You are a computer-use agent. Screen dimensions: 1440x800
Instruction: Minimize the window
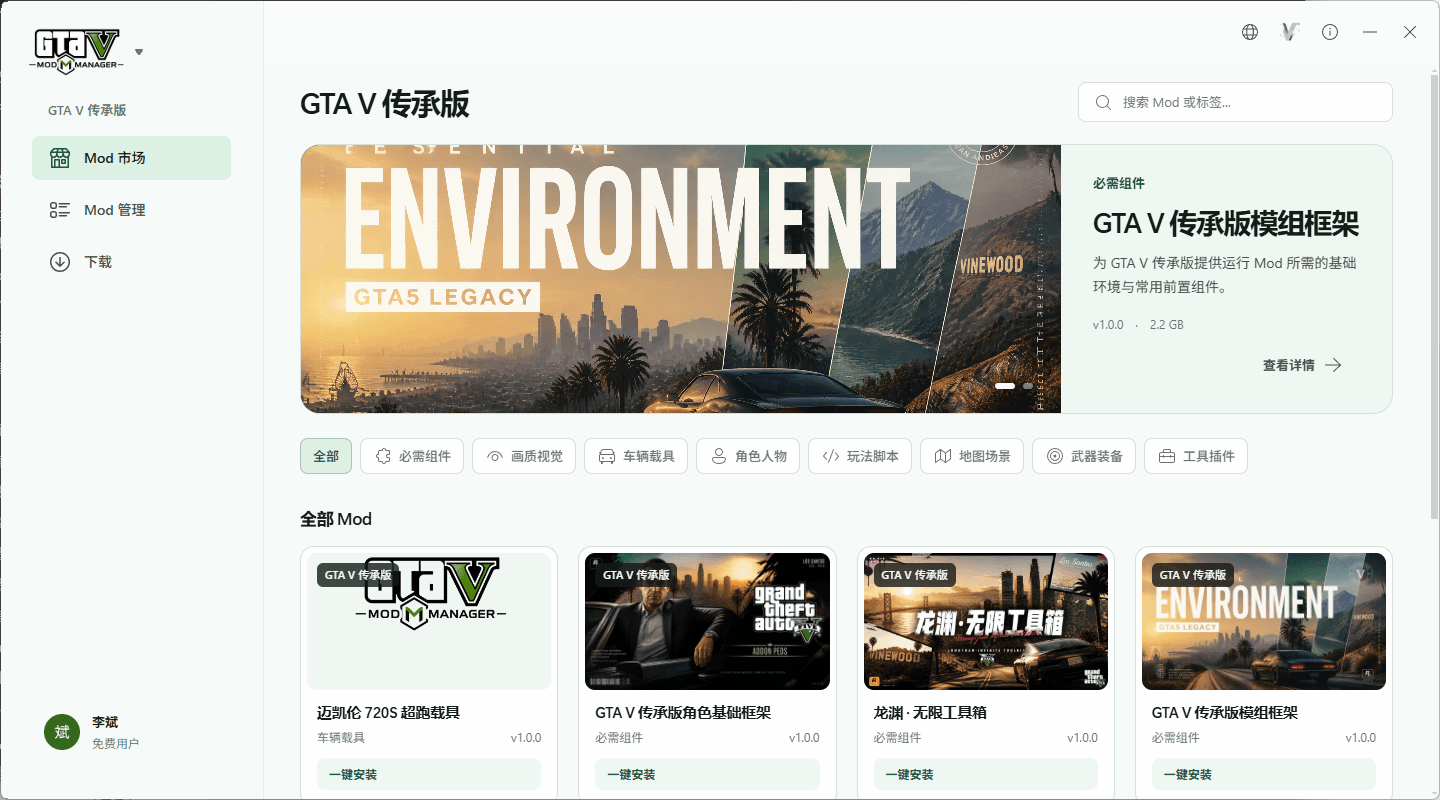tap(1370, 32)
